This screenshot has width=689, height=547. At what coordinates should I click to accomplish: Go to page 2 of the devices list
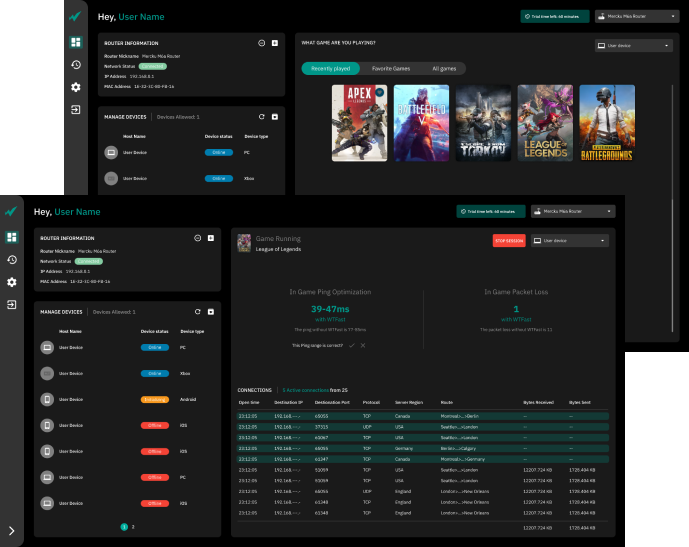133,526
